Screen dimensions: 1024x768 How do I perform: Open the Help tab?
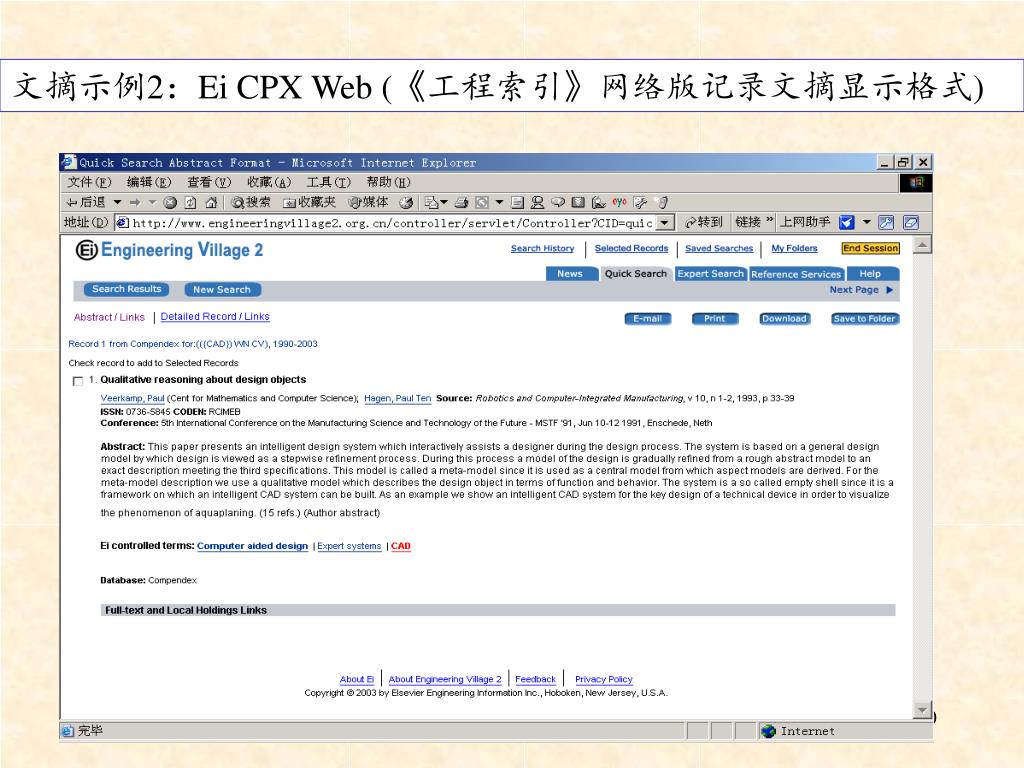tap(870, 274)
